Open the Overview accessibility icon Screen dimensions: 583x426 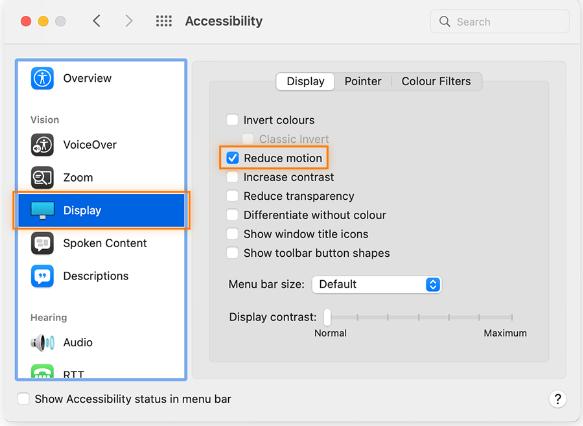pyautogui.click(x=42, y=78)
